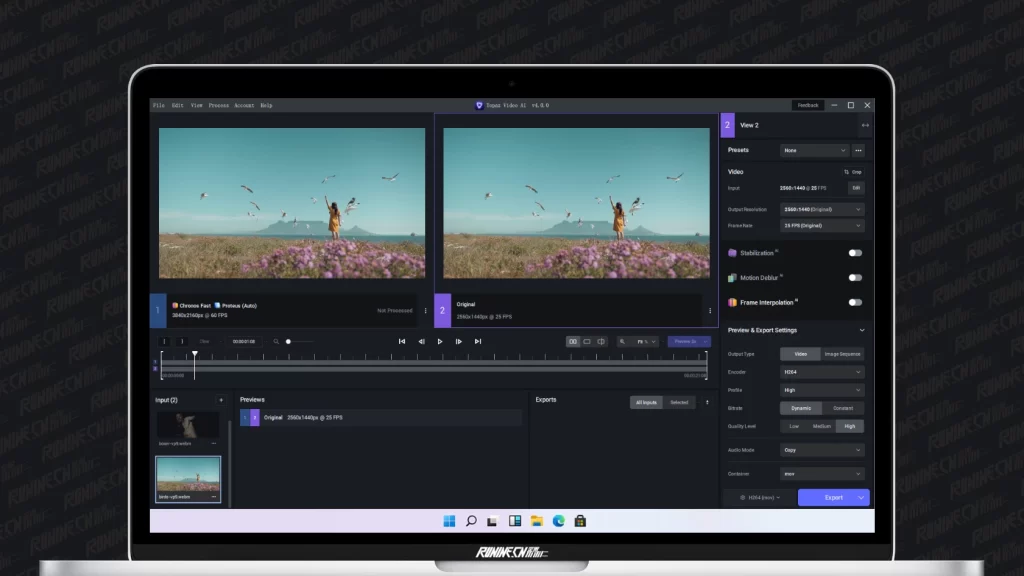Open the Output Resolution dropdown
The width and height of the screenshot is (1024, 576).
821,210
